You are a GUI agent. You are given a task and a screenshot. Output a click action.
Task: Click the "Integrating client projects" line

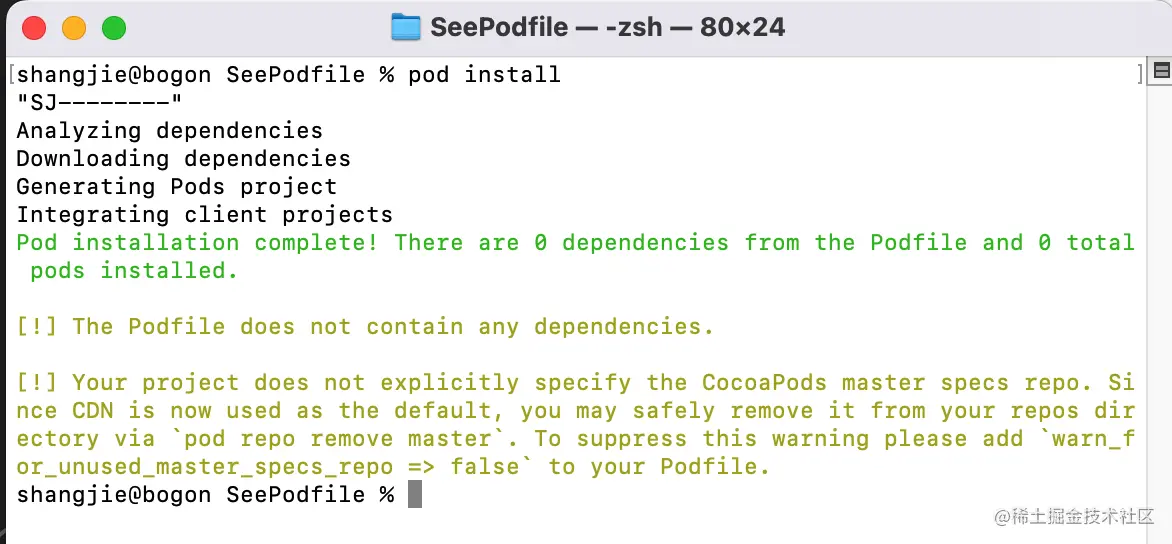pyautogui.click(x=204, y=215)
